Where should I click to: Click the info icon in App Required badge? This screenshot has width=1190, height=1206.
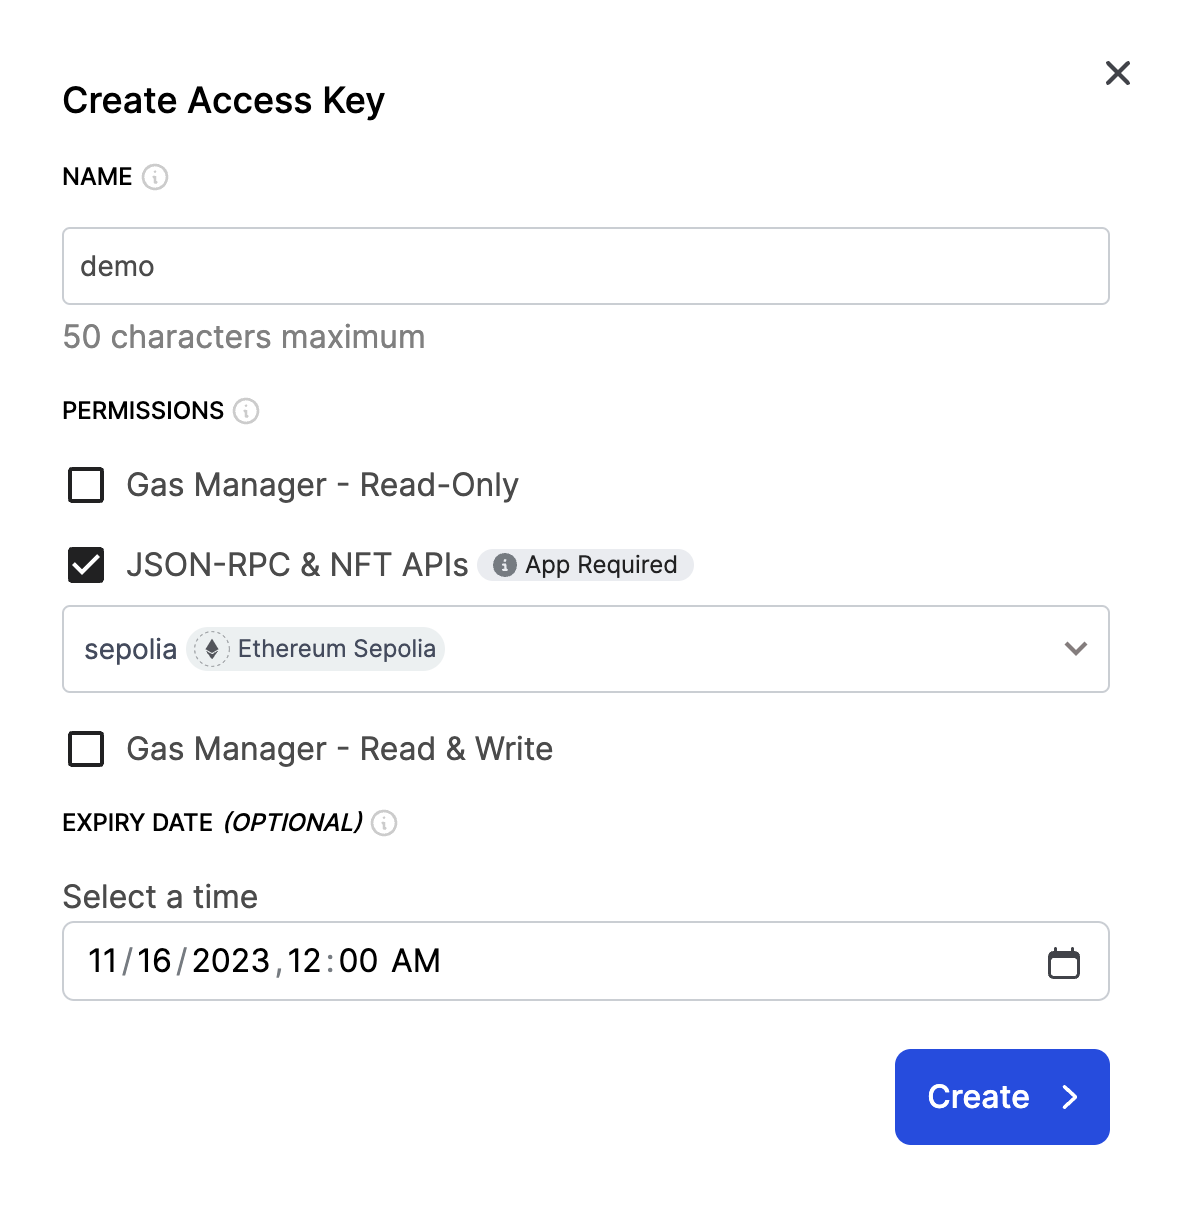coord(506,564)
